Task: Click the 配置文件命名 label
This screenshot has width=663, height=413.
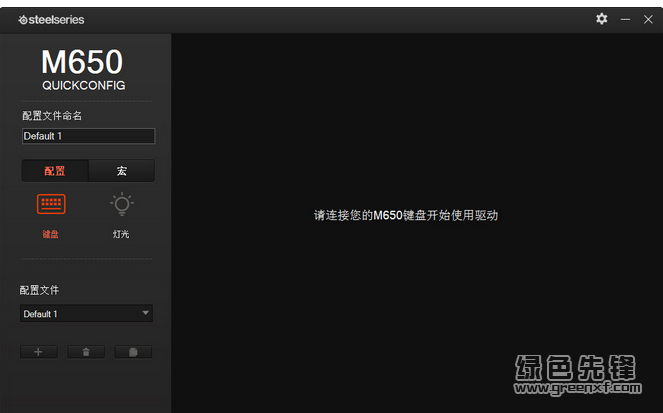Action: pyautogui.click(x=52, y=116)
